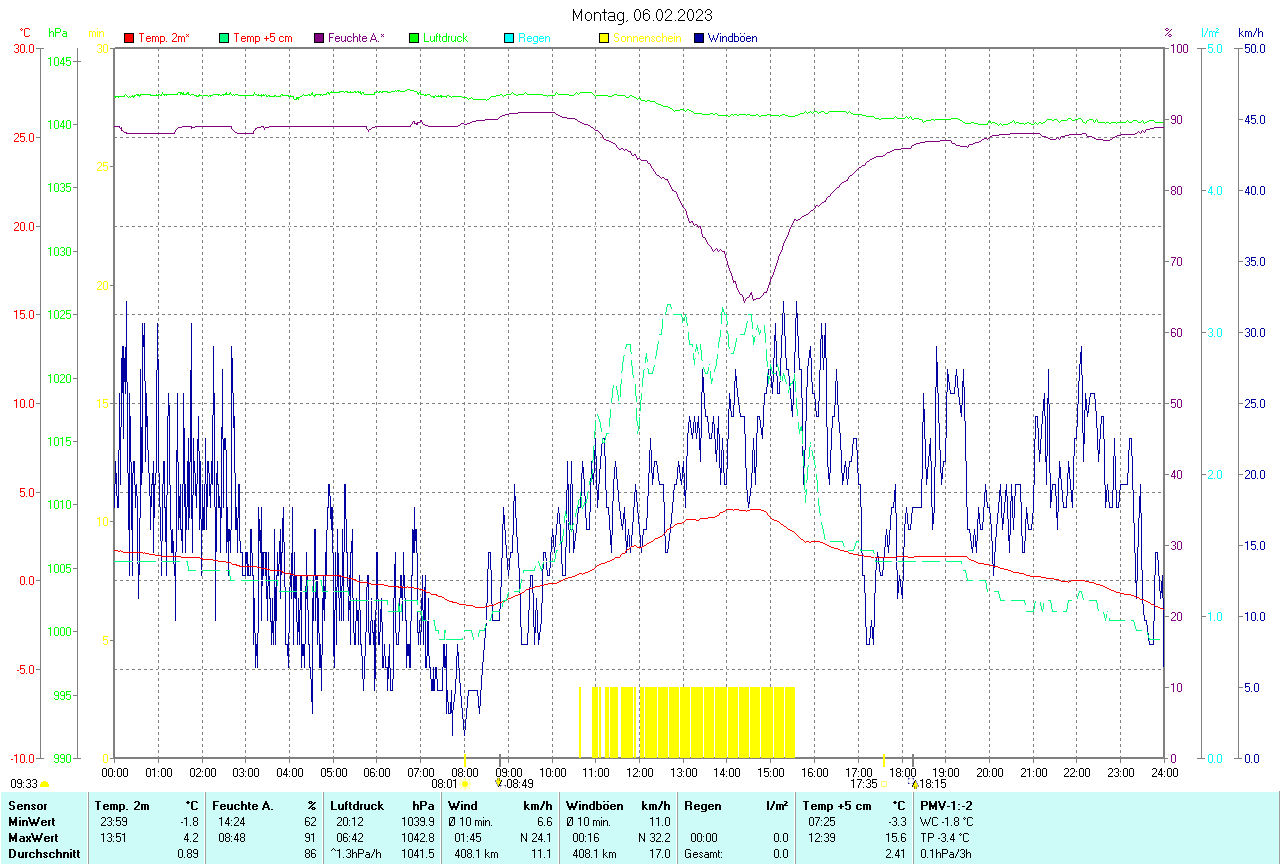Click the 1045 hPa axis tick label
The image size is (1280, 864).
59,62
